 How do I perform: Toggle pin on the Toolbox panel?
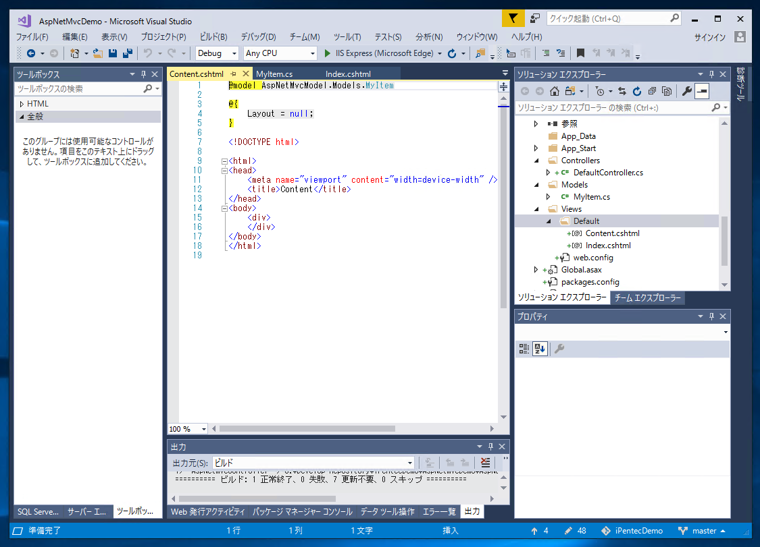[x=143, y=74]
